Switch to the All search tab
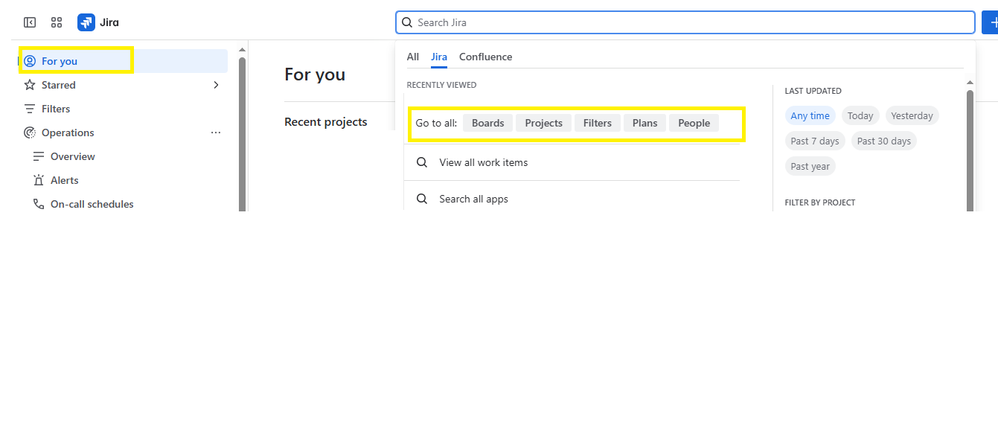The height and width of the screenshot is (428, 998). pos(413,57)
